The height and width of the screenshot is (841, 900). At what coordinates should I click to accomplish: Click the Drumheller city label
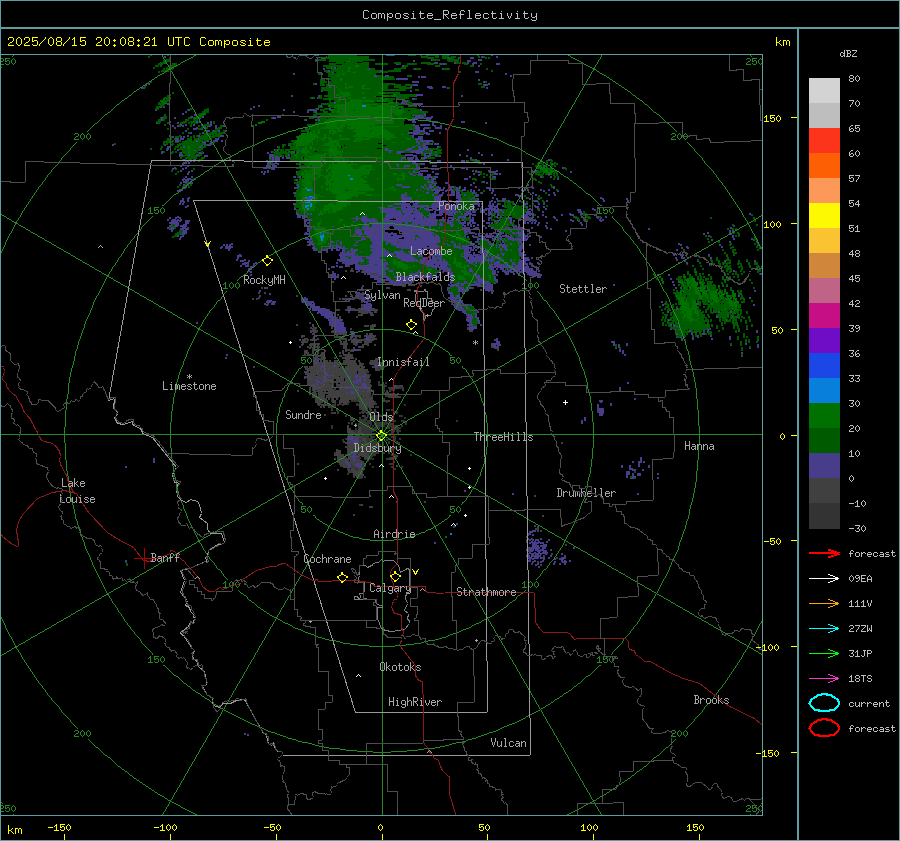[586, 493]
